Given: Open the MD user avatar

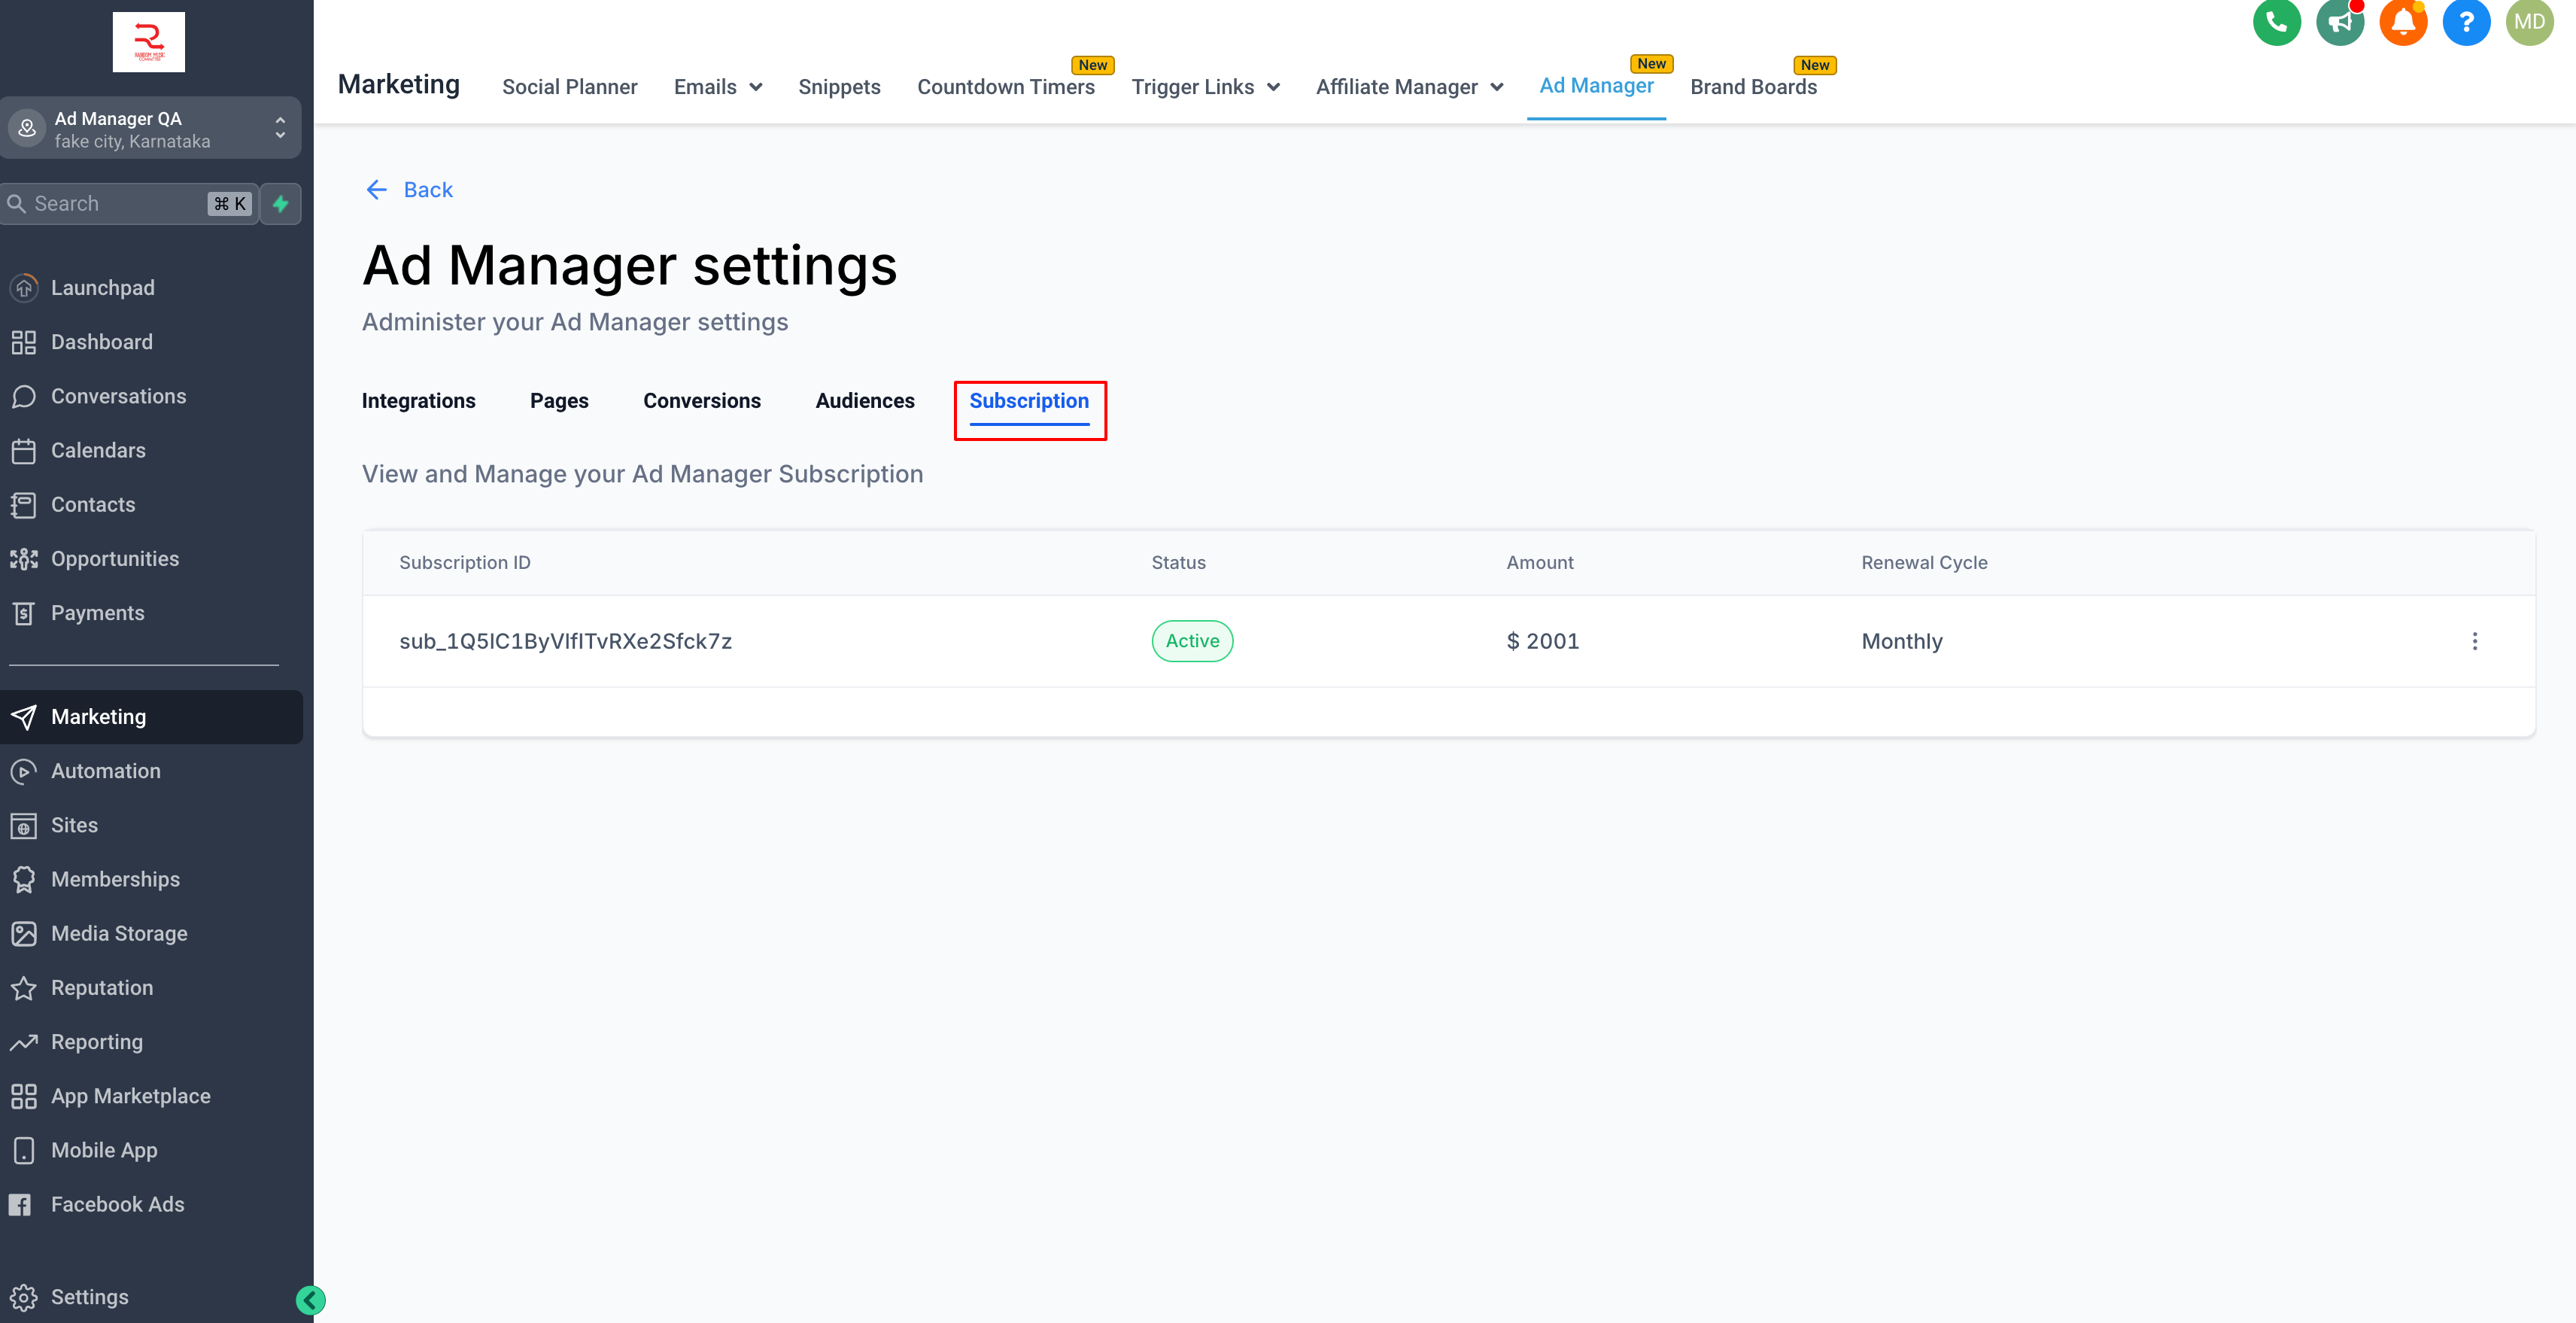Looking at the screenshot, I should click(x=2529, y=22).
